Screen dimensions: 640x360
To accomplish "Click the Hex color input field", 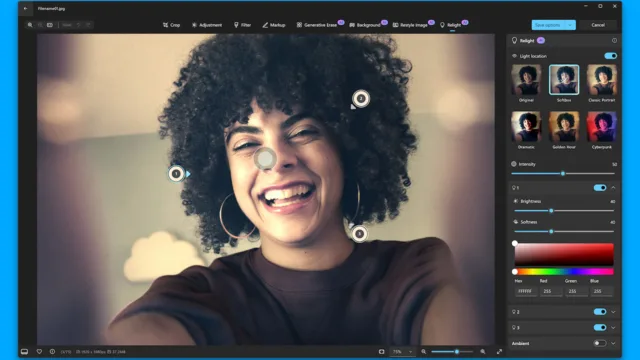I will pyautogui.click(x=526, y=291).
